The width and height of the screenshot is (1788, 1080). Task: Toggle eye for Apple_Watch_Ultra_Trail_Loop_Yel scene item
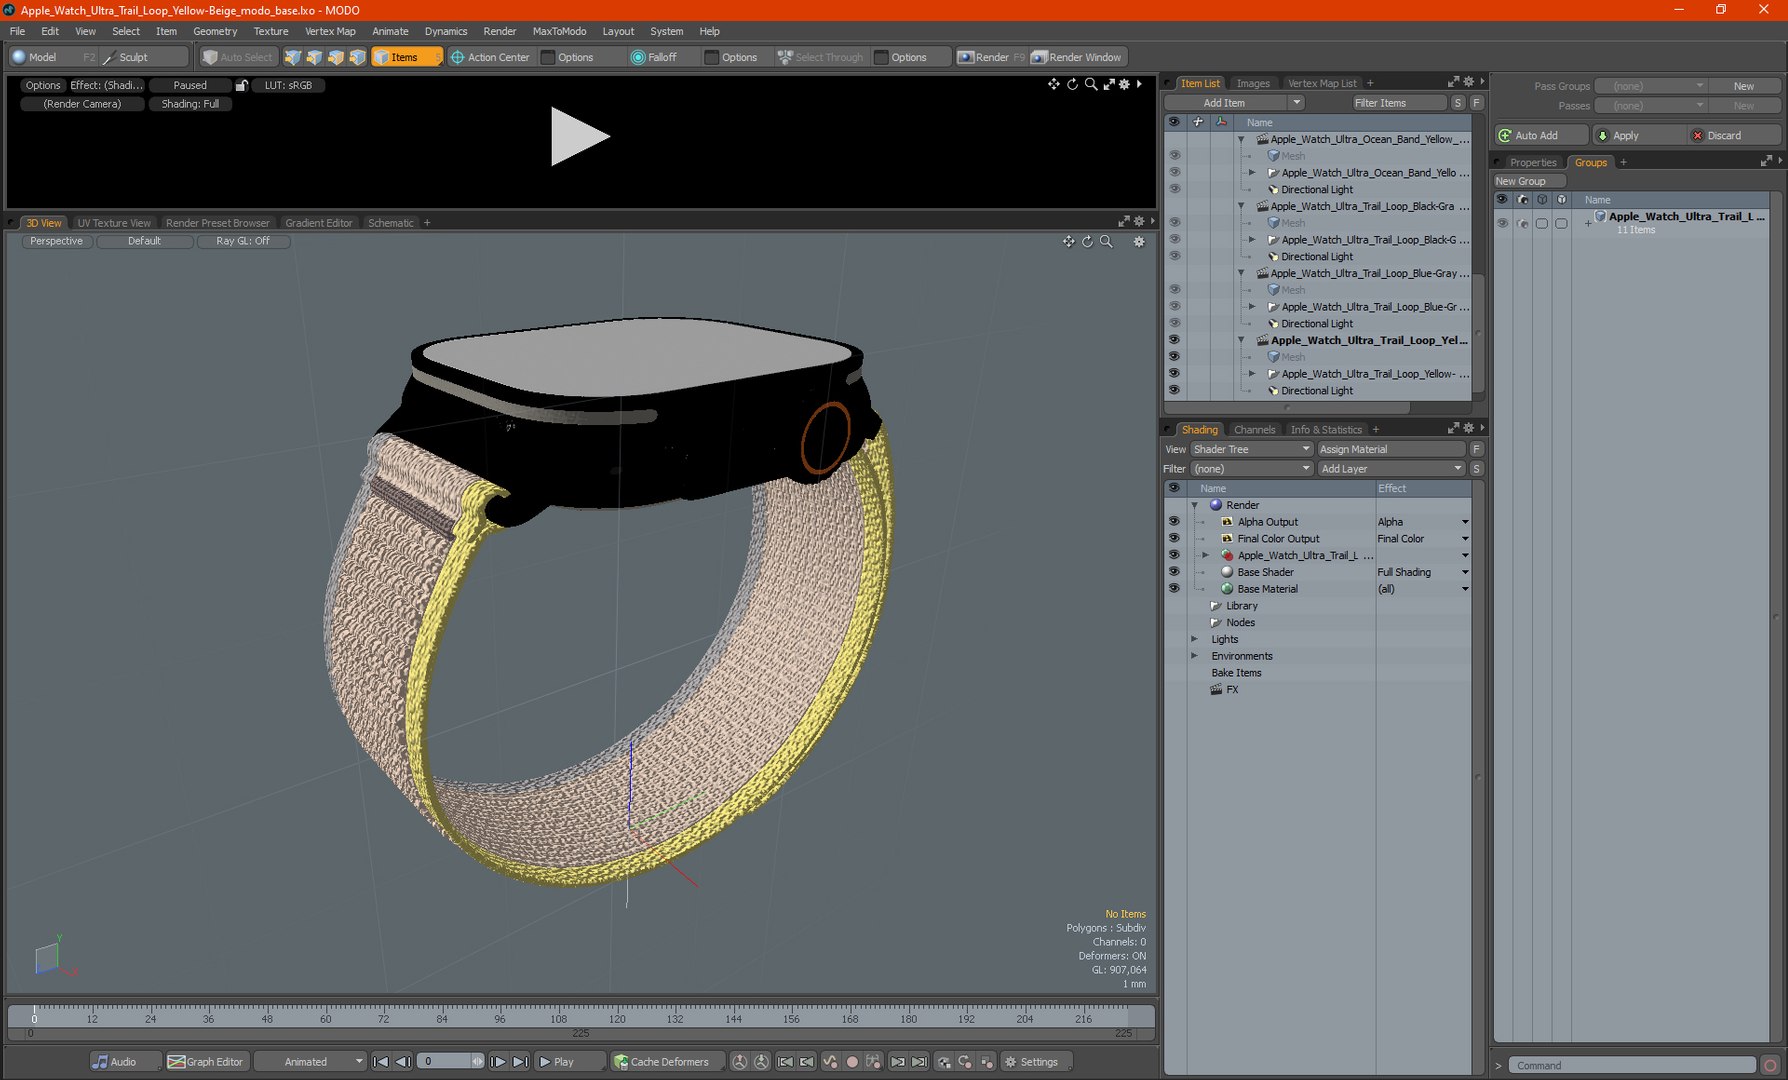point(1174,340)
